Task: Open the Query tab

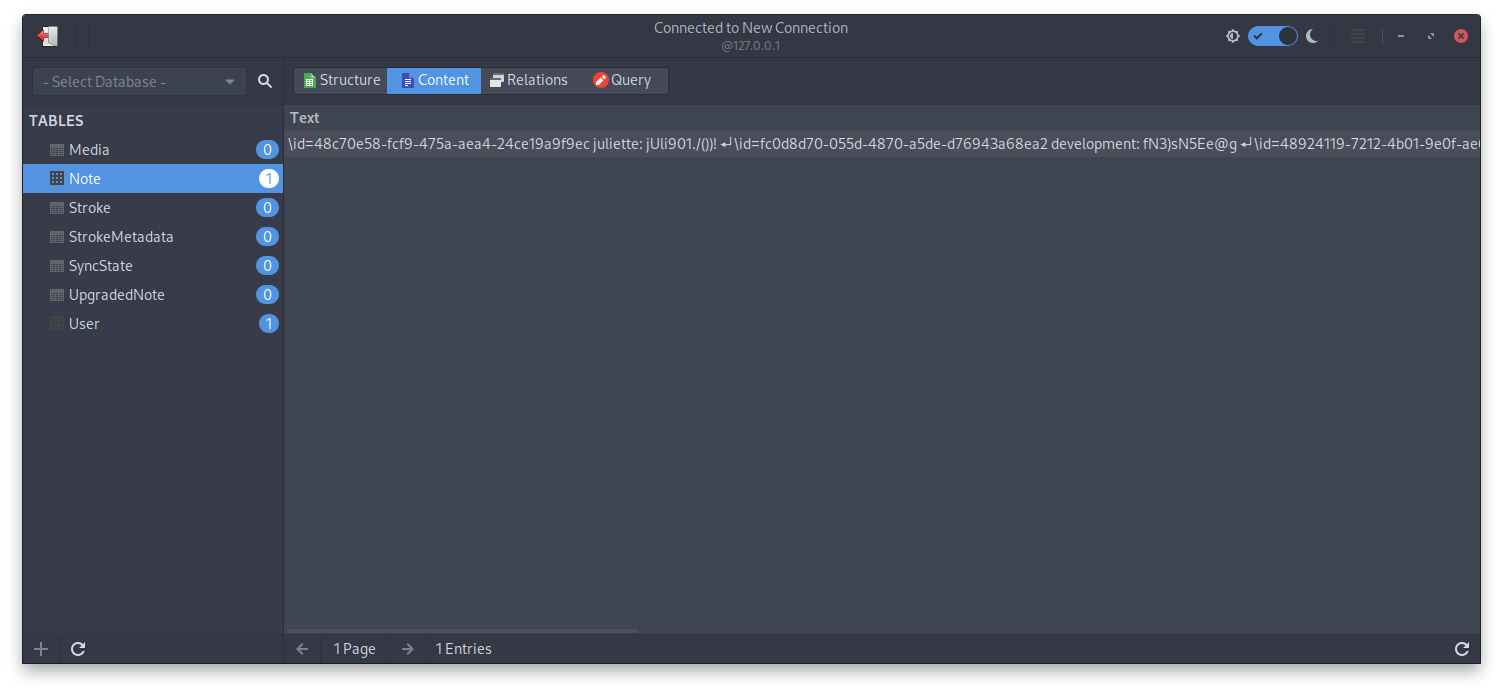Action: (622, 81)
